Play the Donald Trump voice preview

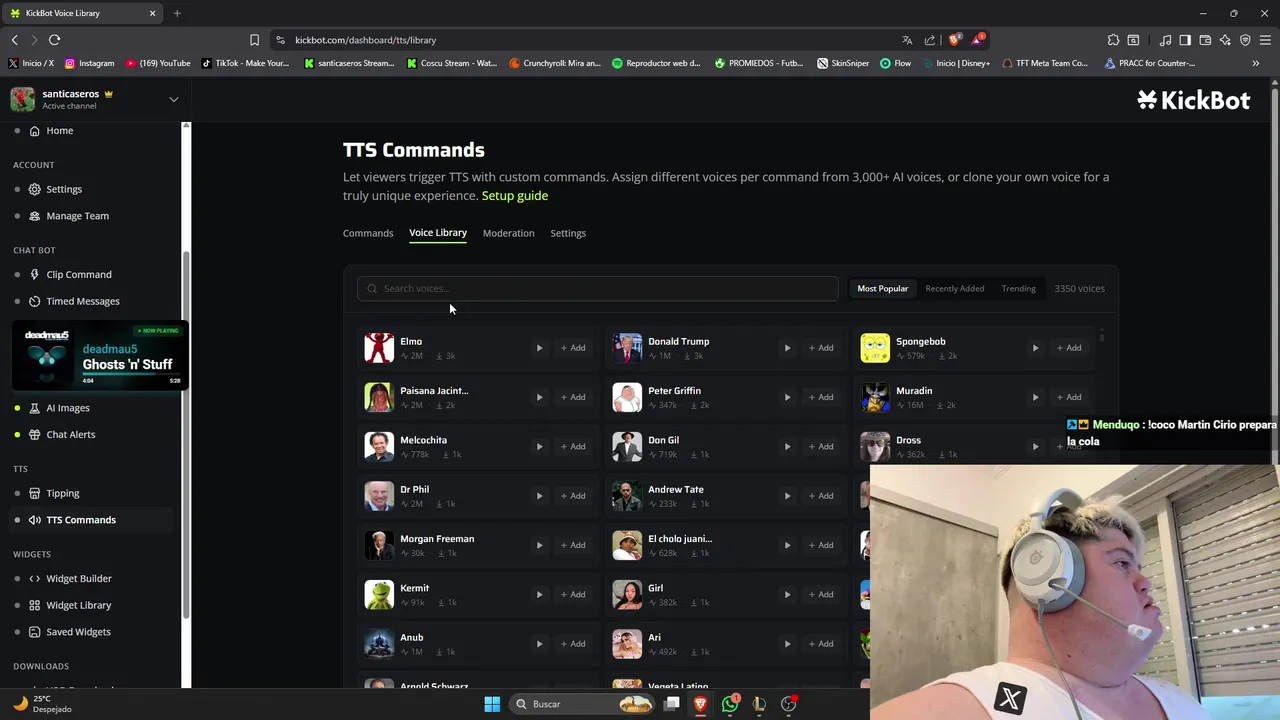pos(787,348)
